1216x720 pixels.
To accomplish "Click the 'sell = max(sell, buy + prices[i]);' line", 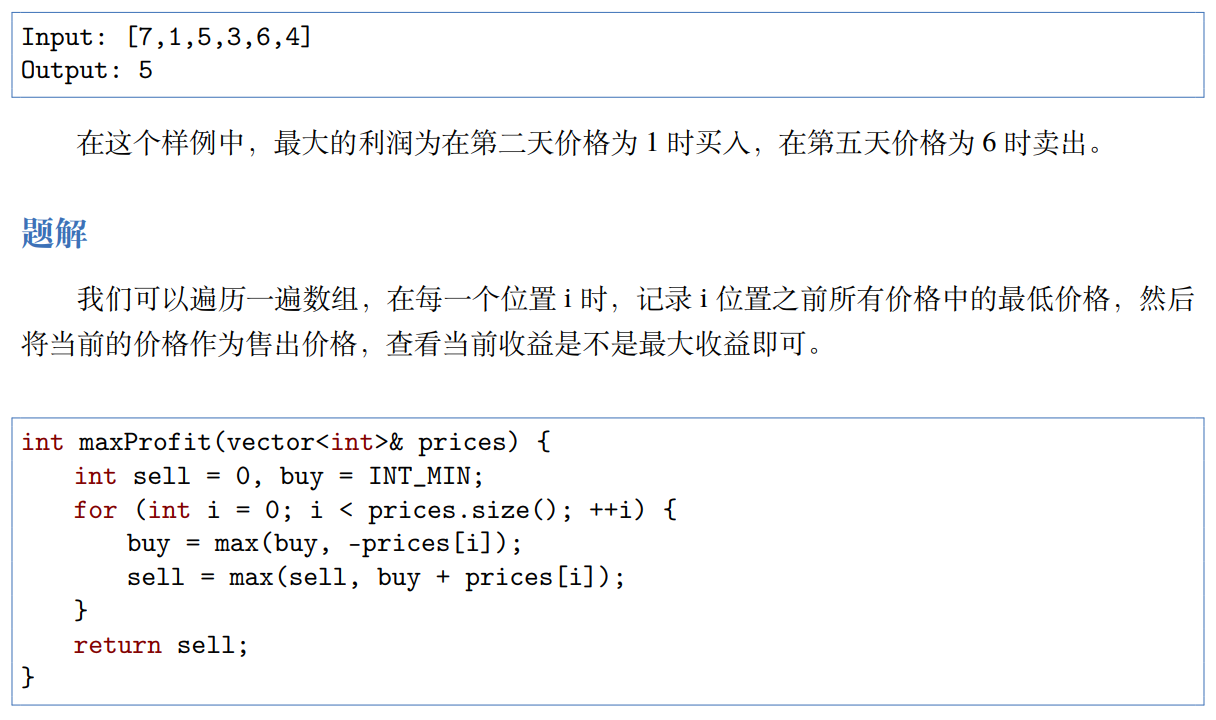I will click(376, 578).
